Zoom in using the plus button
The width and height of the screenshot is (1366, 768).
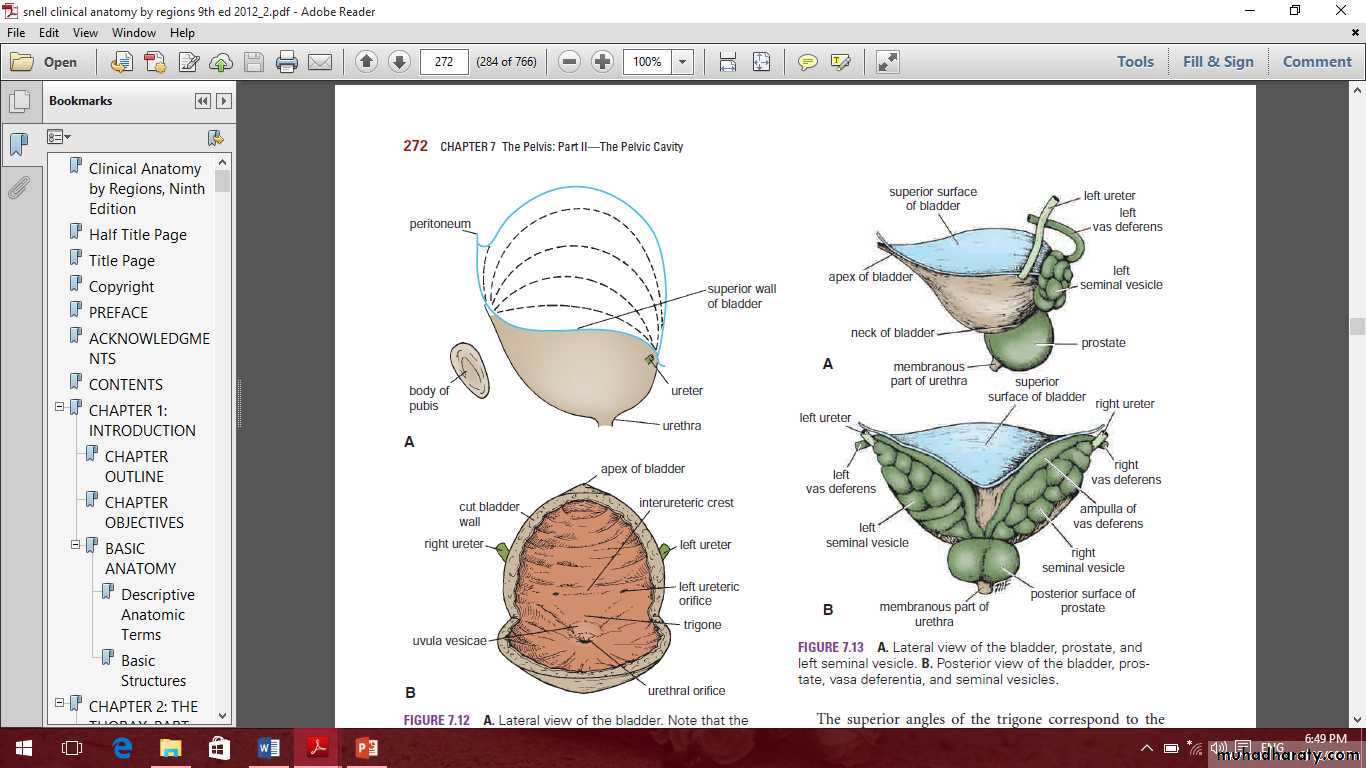coord(602,62)
